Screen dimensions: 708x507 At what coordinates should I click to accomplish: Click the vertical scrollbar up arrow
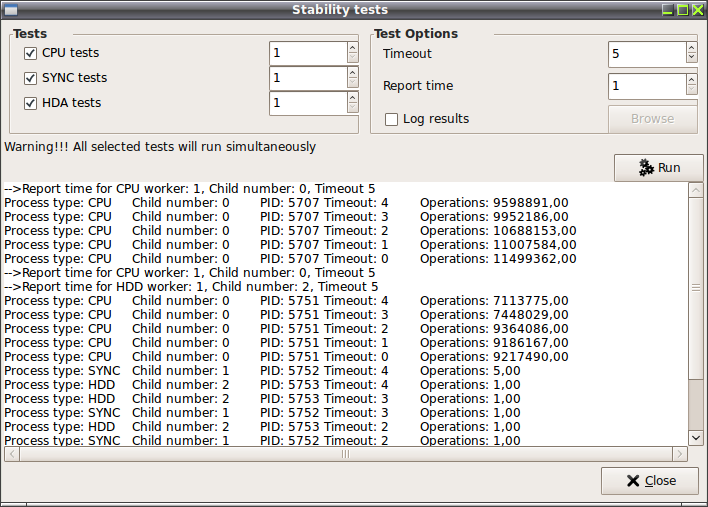[696, 190]
